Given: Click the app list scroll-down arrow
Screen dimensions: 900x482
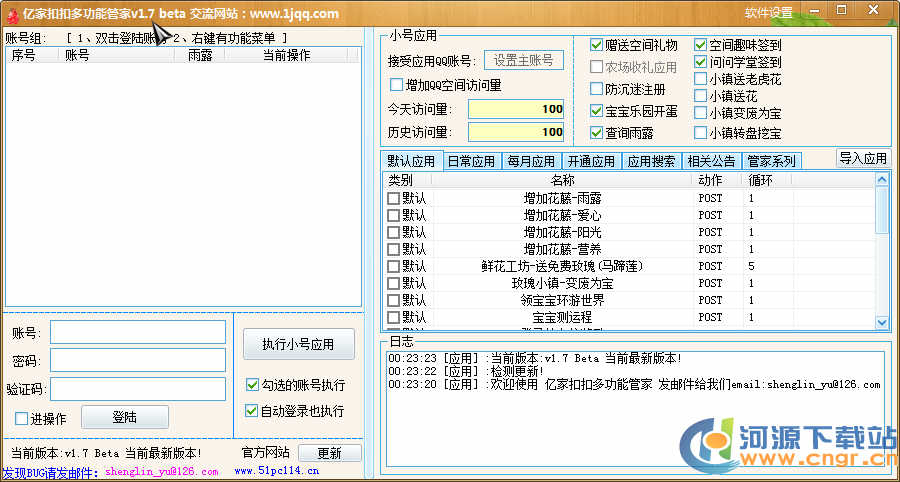Looking at the screenshot, I should [x=881, y=322].
